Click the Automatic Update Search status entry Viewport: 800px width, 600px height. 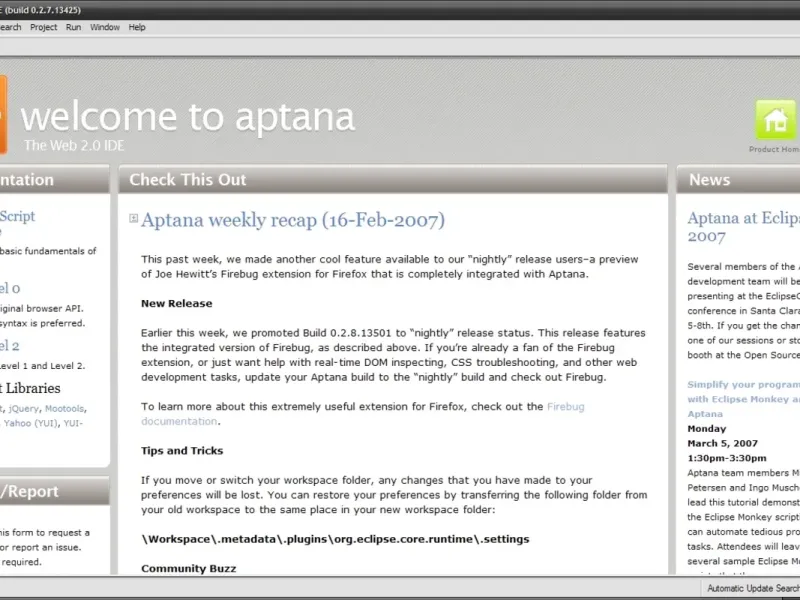tap(753, 588)
